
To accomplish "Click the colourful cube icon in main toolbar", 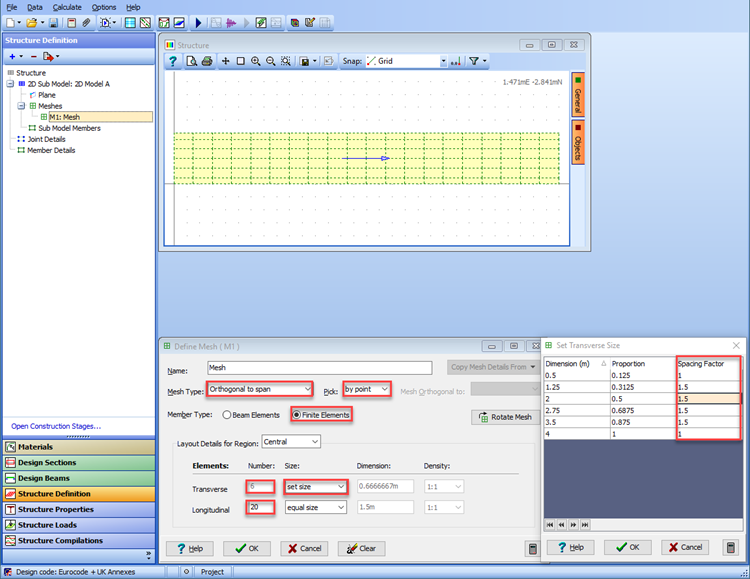I will coord(295,22).
